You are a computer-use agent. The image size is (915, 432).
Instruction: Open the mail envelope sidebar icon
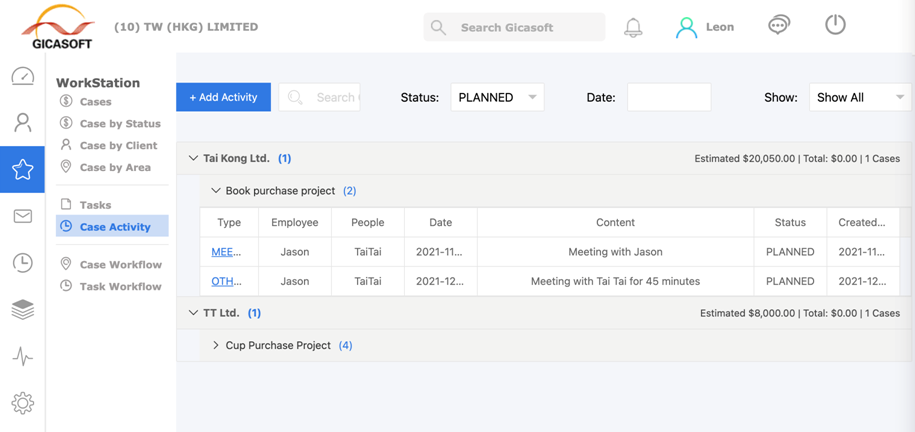[x=22, y=216]
